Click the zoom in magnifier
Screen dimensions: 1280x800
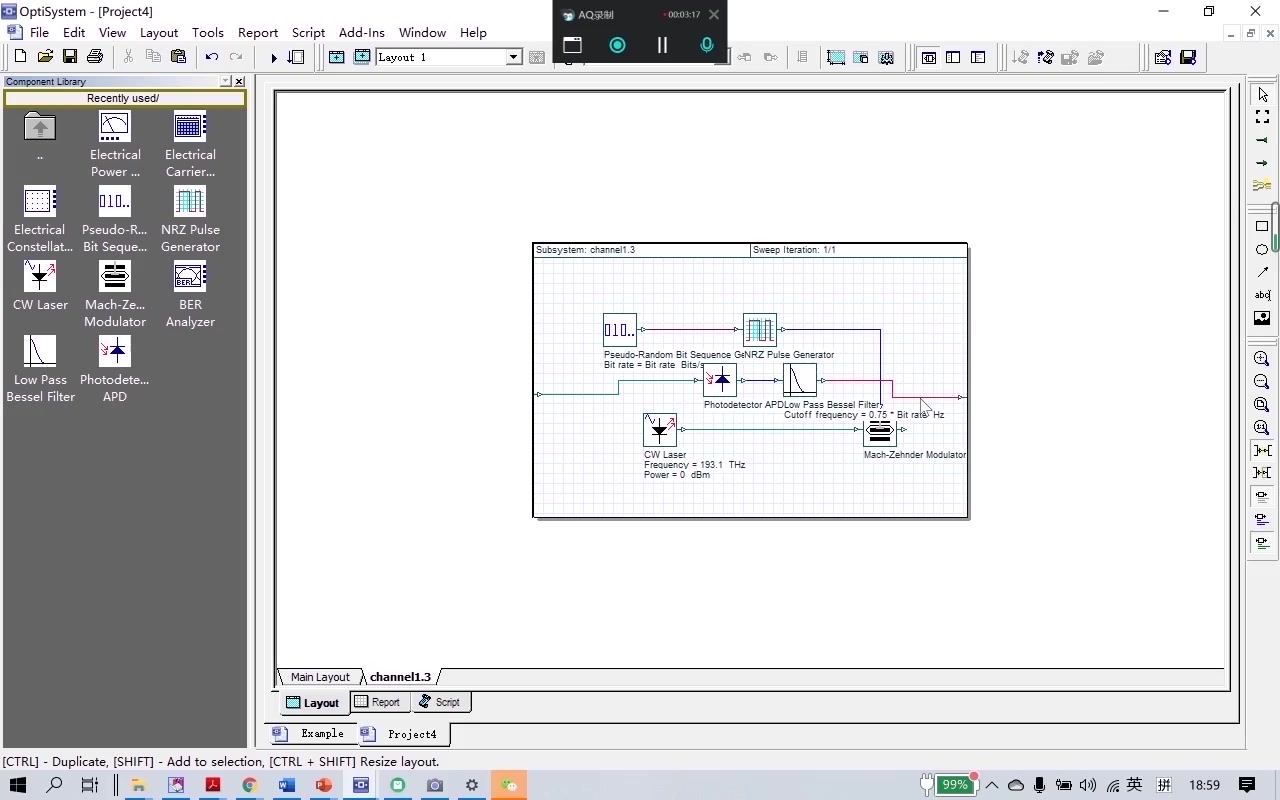(1262, 359)
